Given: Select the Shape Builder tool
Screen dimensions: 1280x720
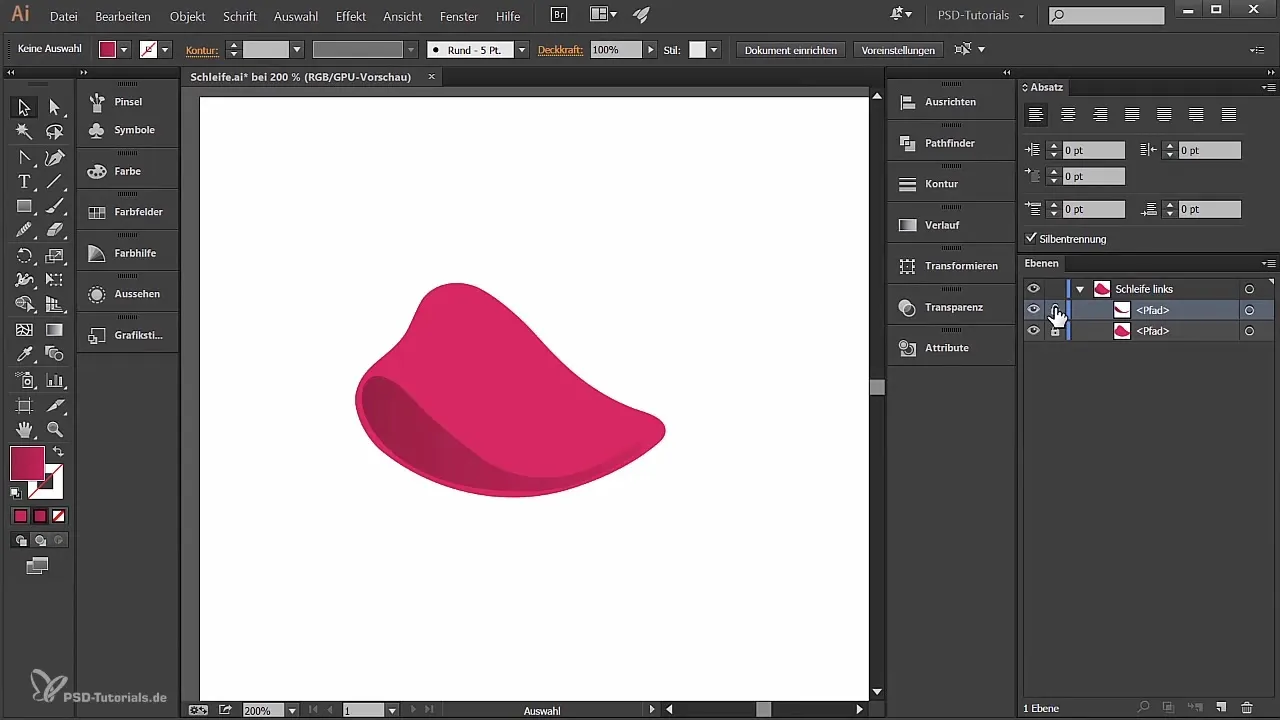Looking at the screenshot, I should 24,305.
